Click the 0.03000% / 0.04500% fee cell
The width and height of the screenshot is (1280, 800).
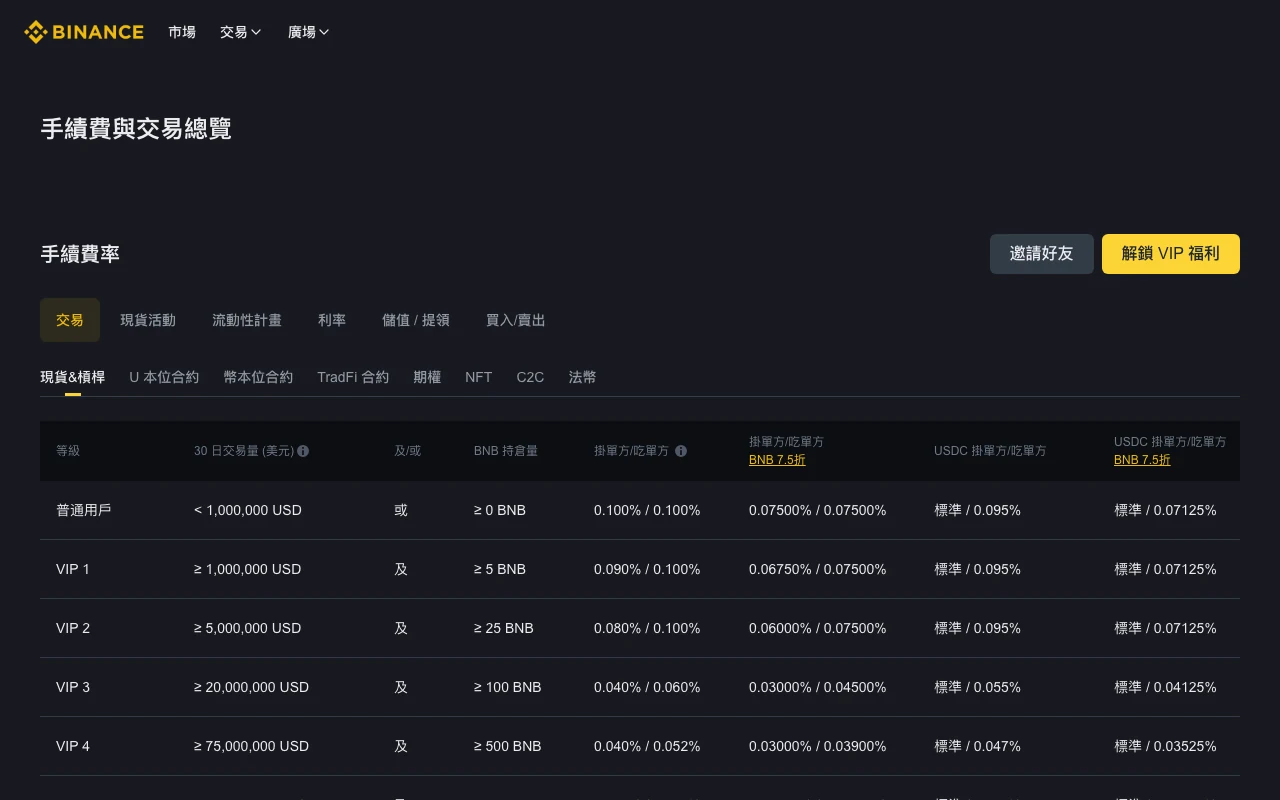817,687
